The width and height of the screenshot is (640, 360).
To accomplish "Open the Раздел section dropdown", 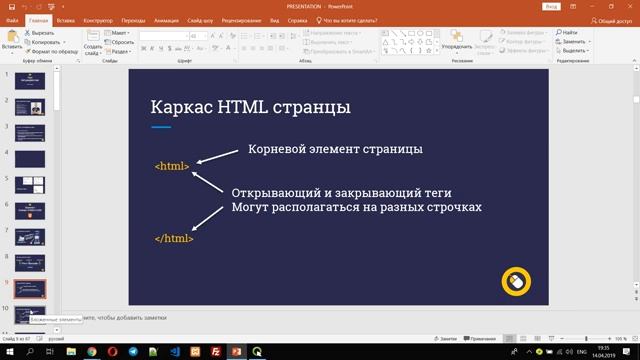I will coord(118,51).
